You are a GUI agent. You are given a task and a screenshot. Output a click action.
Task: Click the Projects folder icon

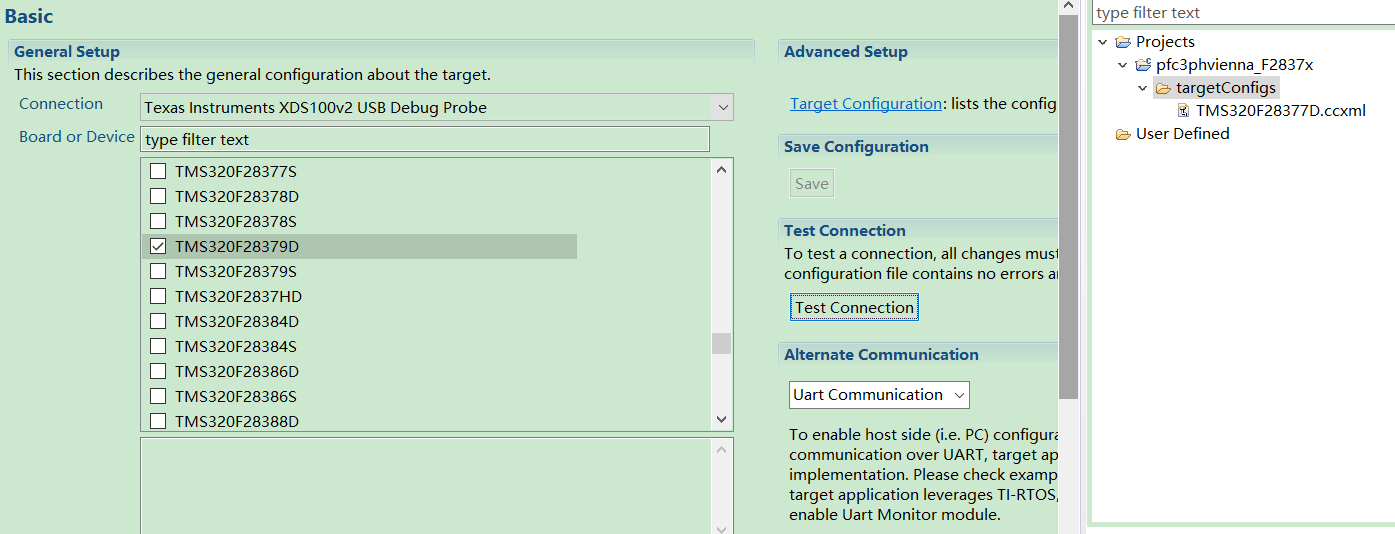click(1123, 42)
